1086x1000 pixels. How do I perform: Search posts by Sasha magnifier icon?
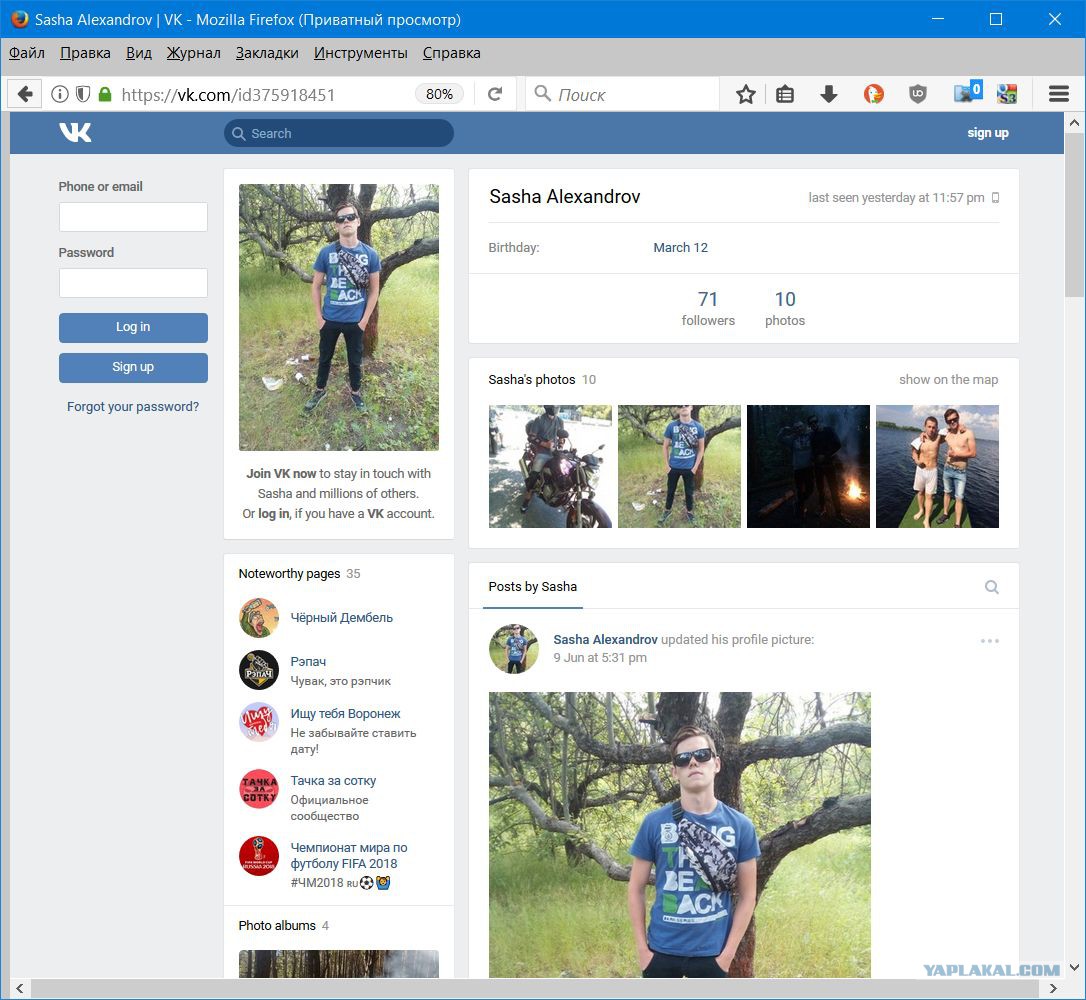pos(992,587)
